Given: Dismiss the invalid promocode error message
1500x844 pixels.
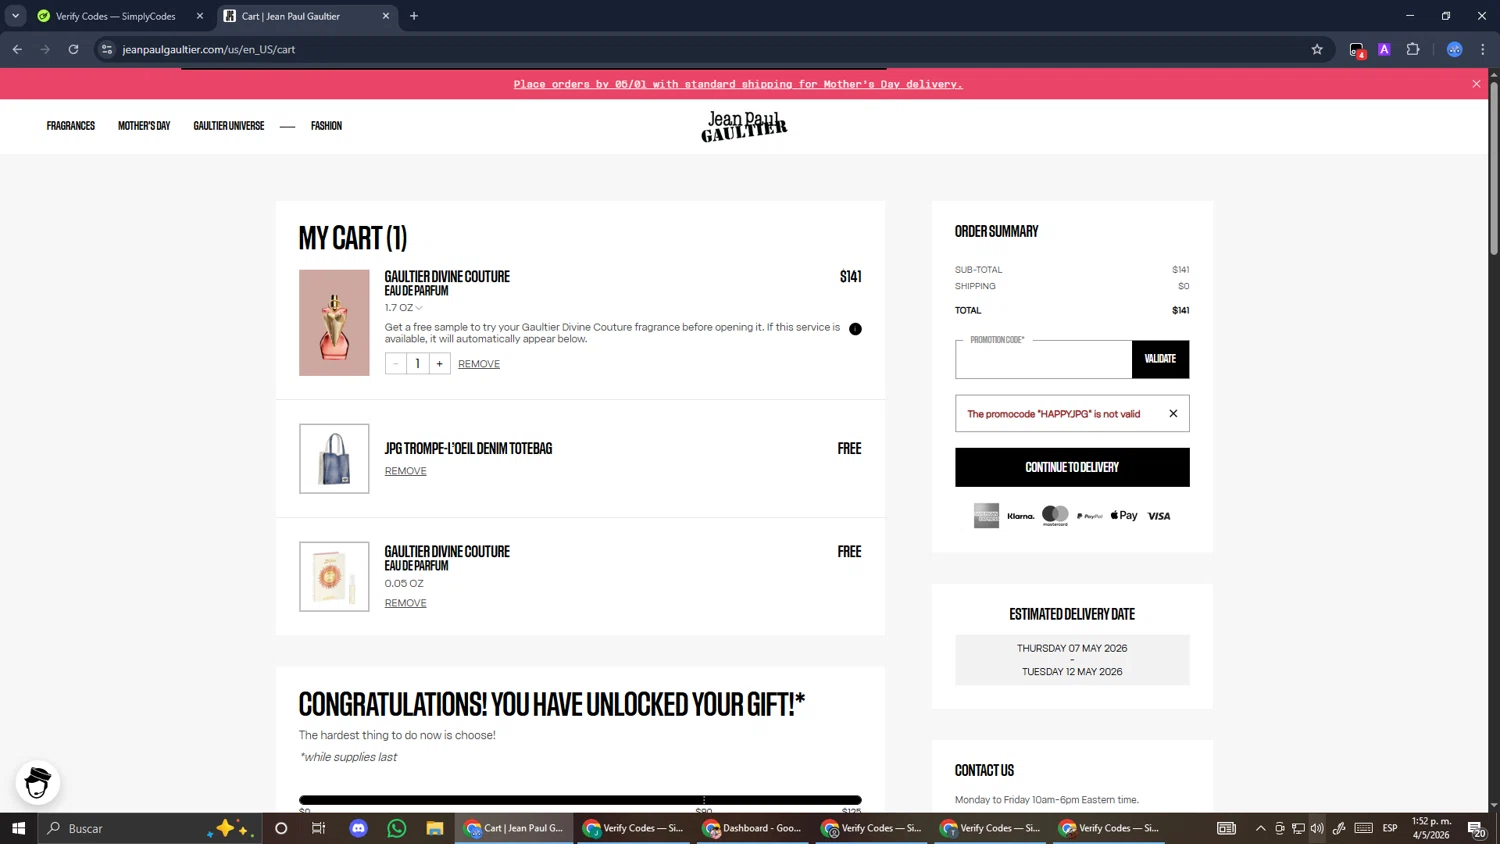Looking at the screenshot, I should pyautogui.click(x=1173, y=414).
